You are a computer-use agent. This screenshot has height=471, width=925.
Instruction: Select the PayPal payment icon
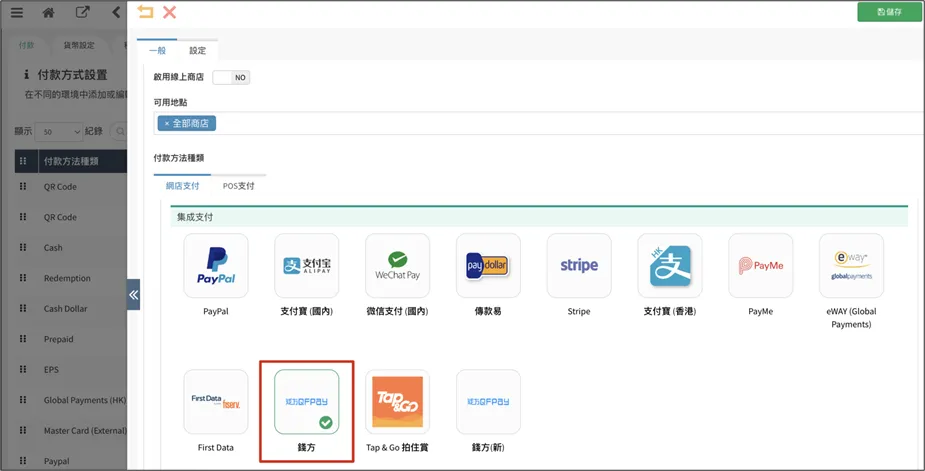(x=216, y=266)
